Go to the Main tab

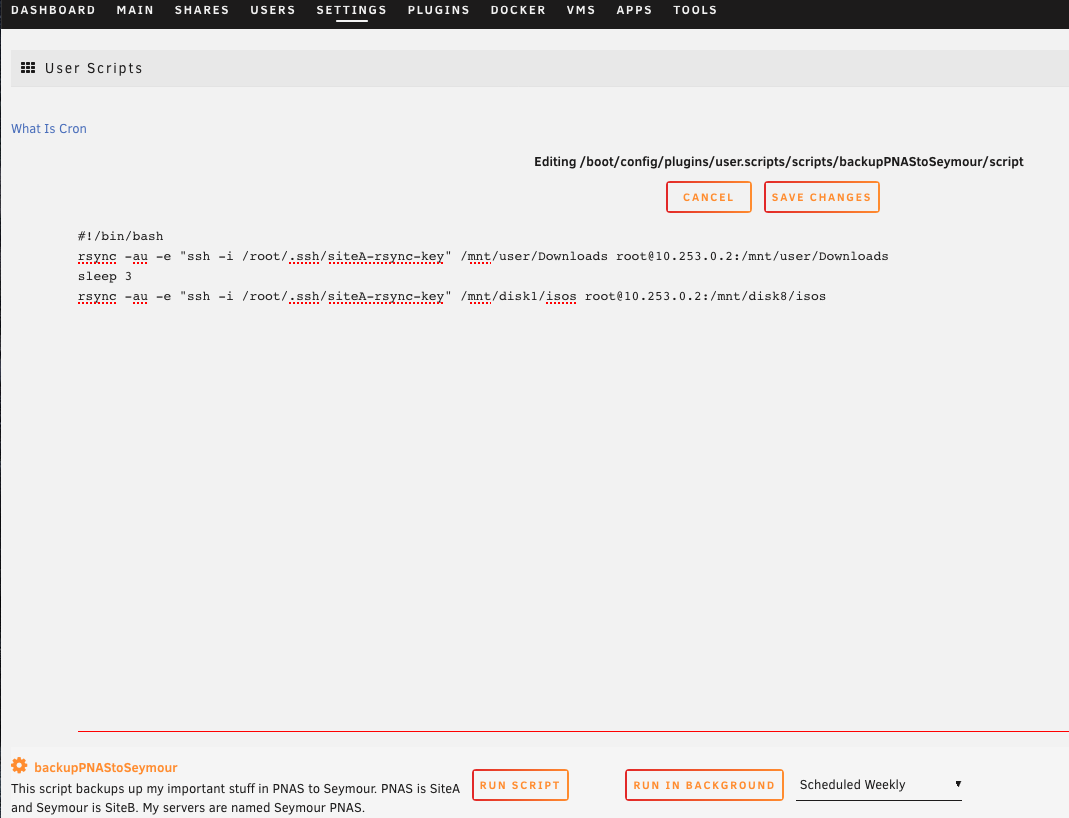point(135,10)
